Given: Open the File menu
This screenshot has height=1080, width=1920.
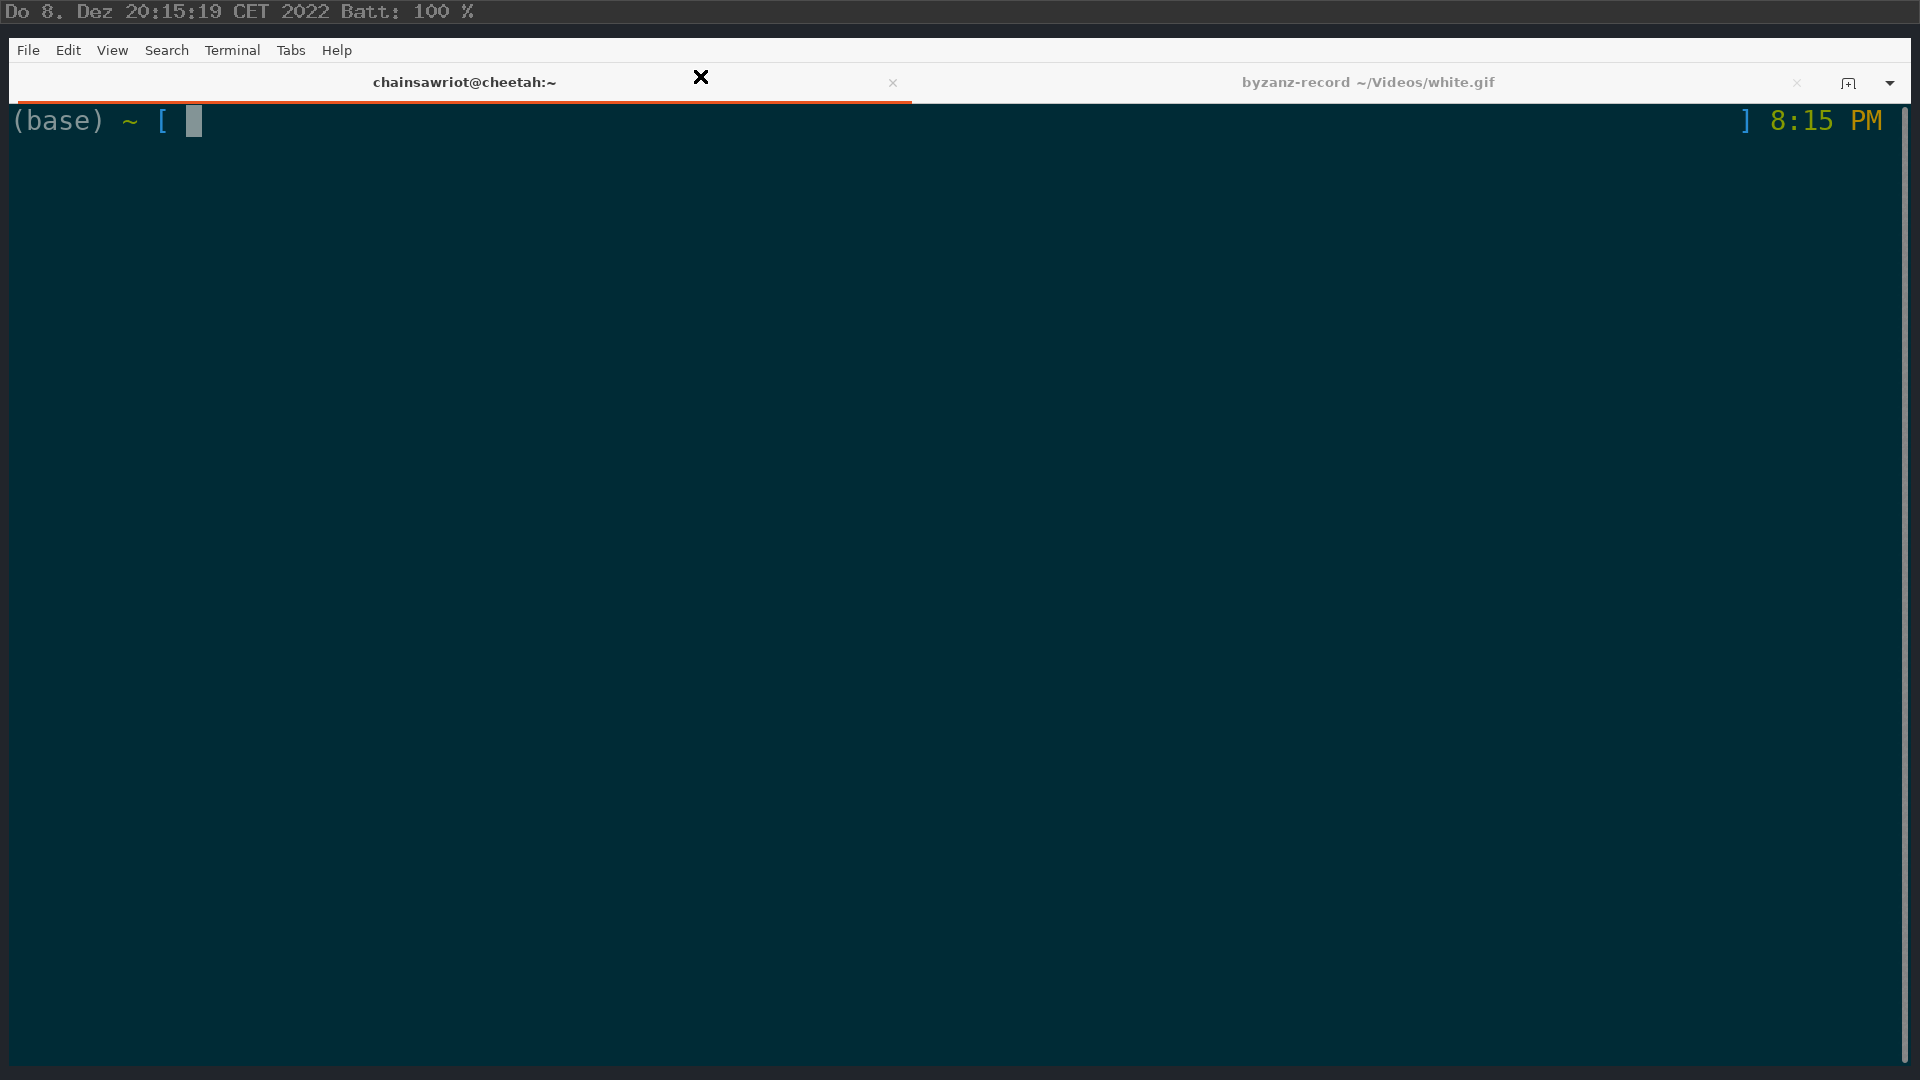Looking at the screenshot, I should 28,50.
